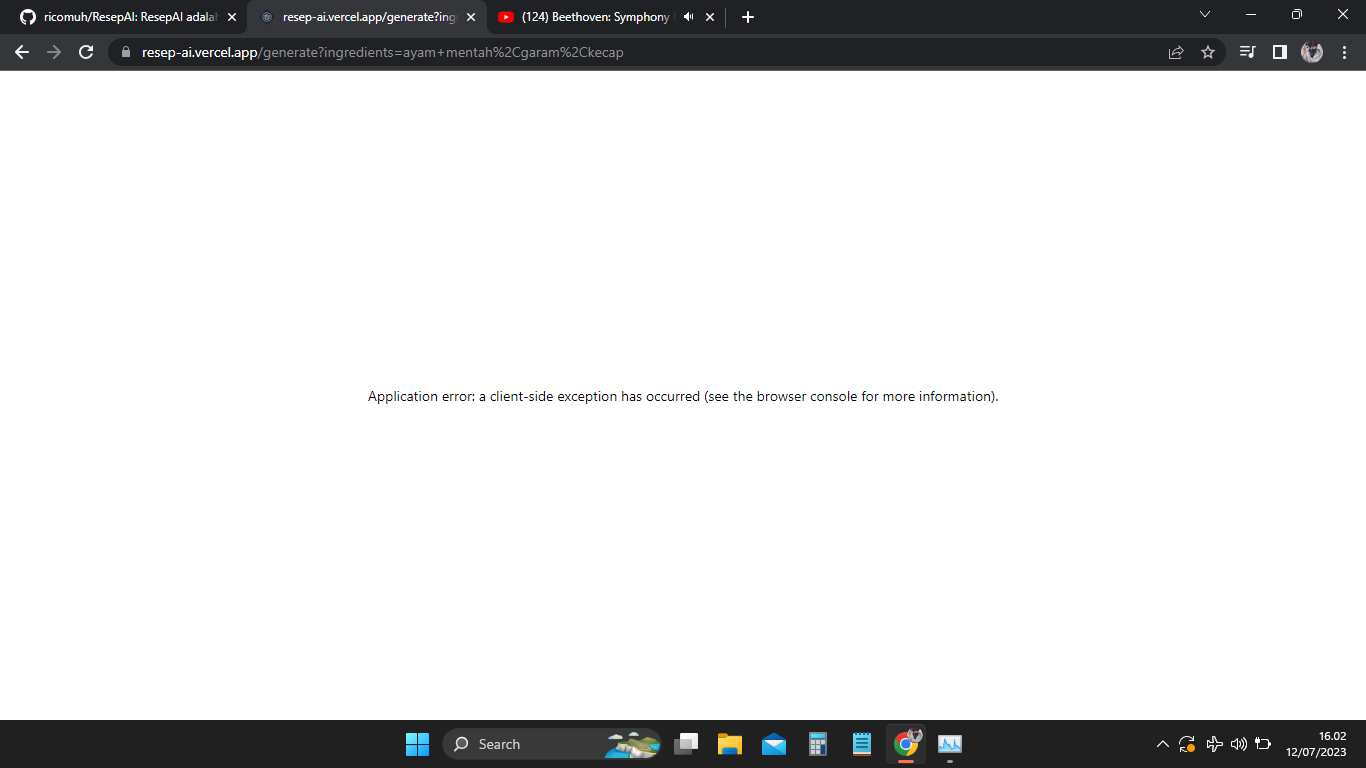Open Chrome media controls
1366x768 pixels.
[x=1246, y=51]
